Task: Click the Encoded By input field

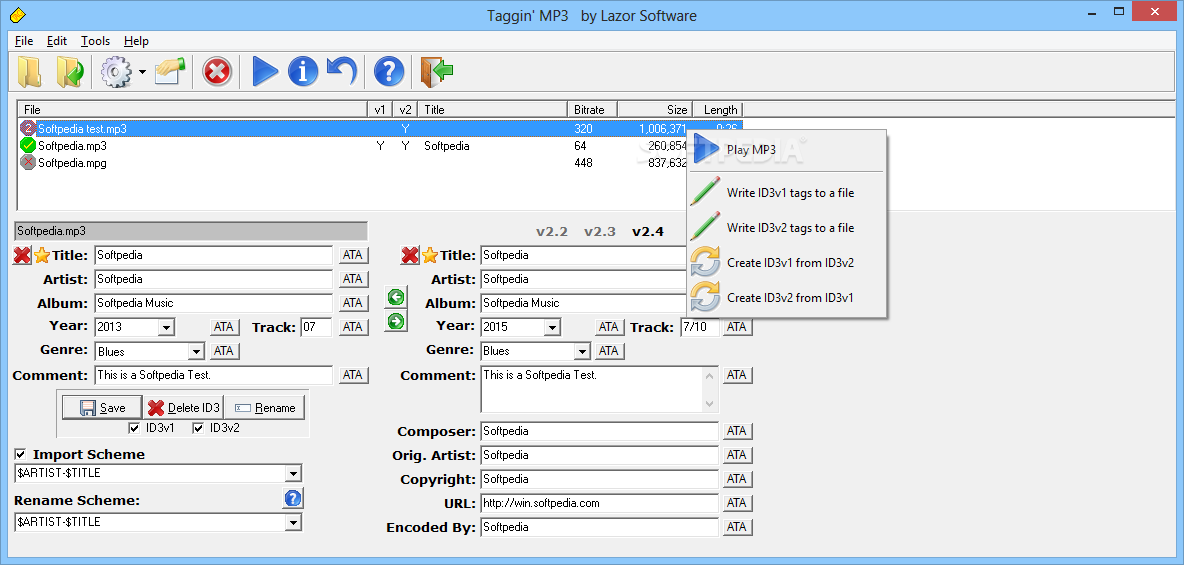Action: click(600, 526)
